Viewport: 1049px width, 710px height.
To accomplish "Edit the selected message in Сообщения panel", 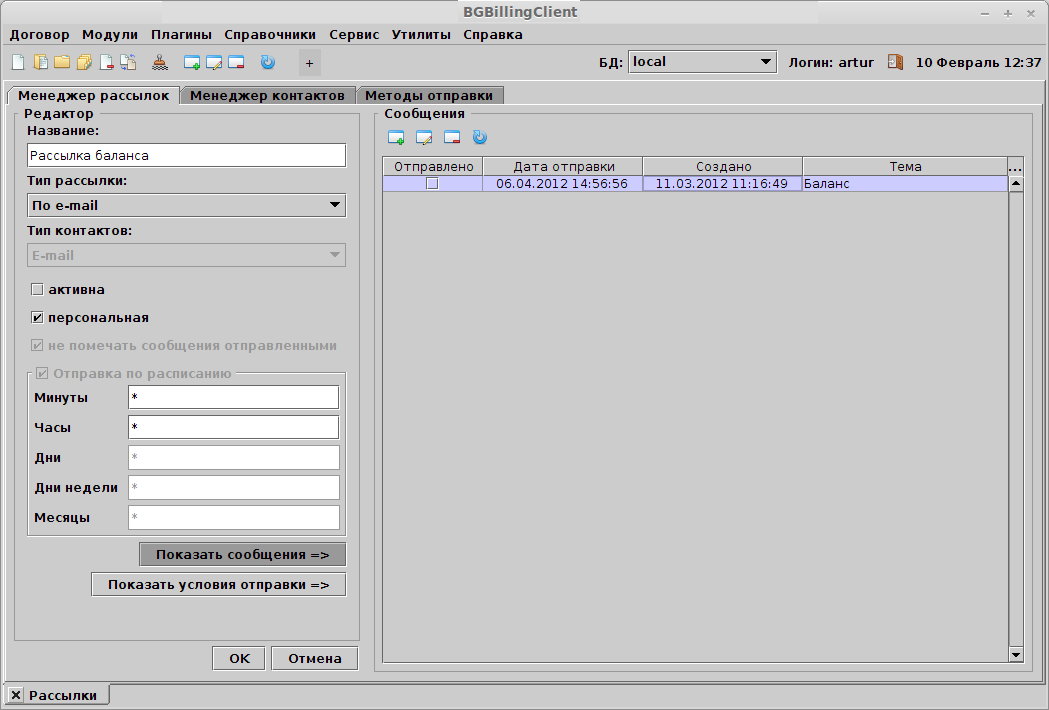I will click(424, 137).
